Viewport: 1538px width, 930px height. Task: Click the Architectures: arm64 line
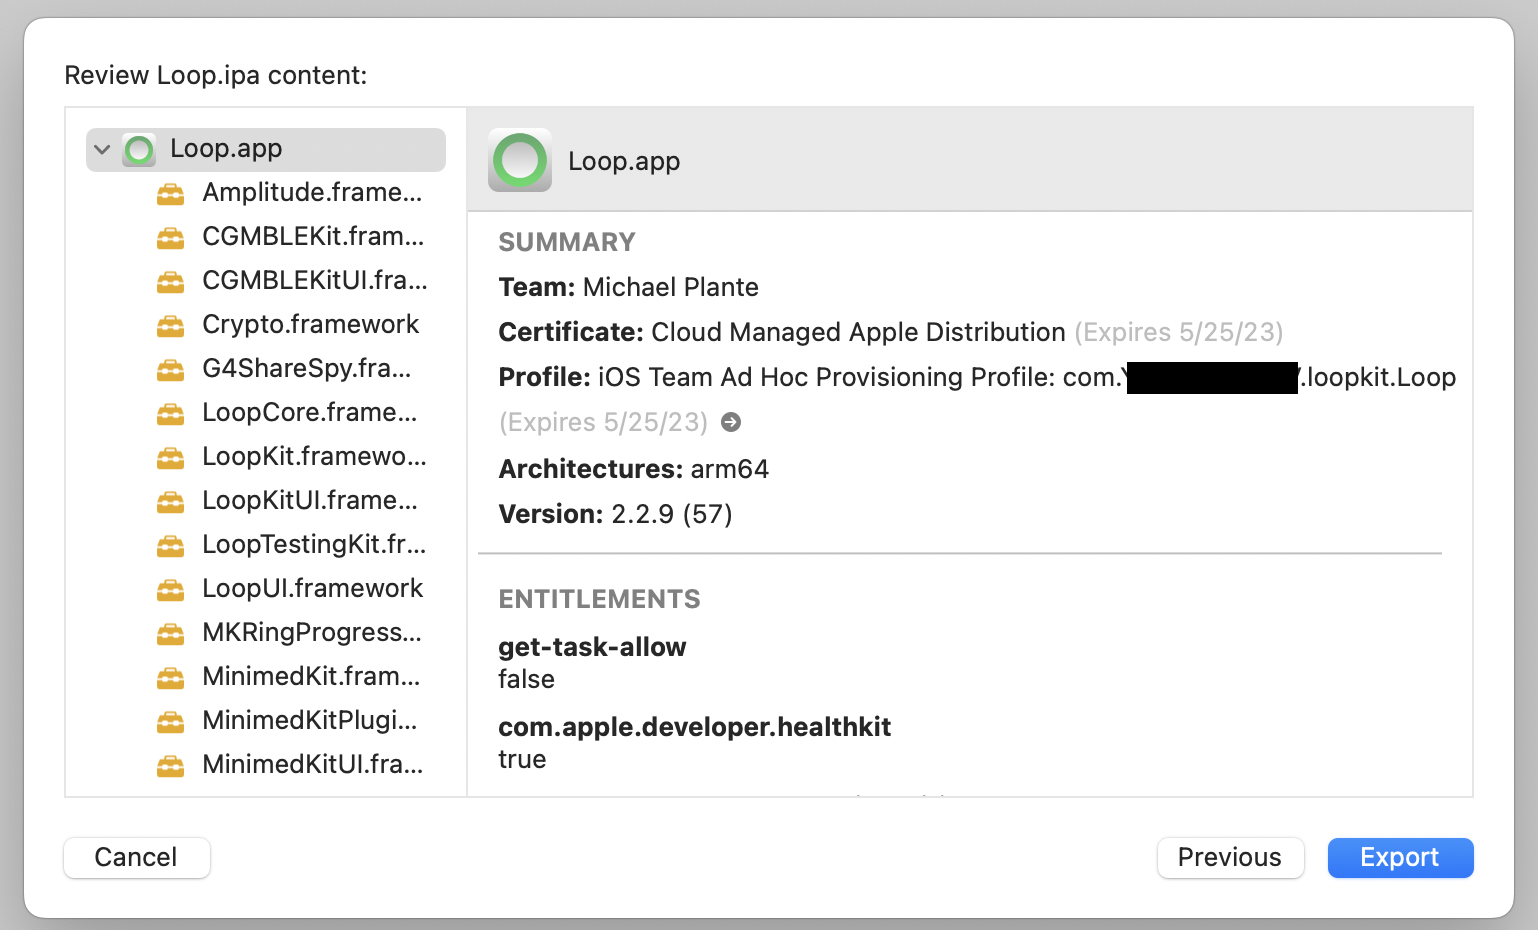pos(634,469)
